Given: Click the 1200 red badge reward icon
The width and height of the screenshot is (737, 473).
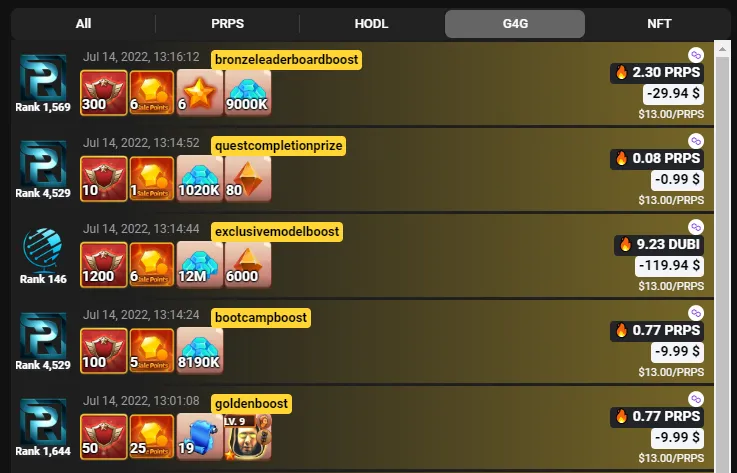Looking at the screenshot, I should [x=103, y=265].
